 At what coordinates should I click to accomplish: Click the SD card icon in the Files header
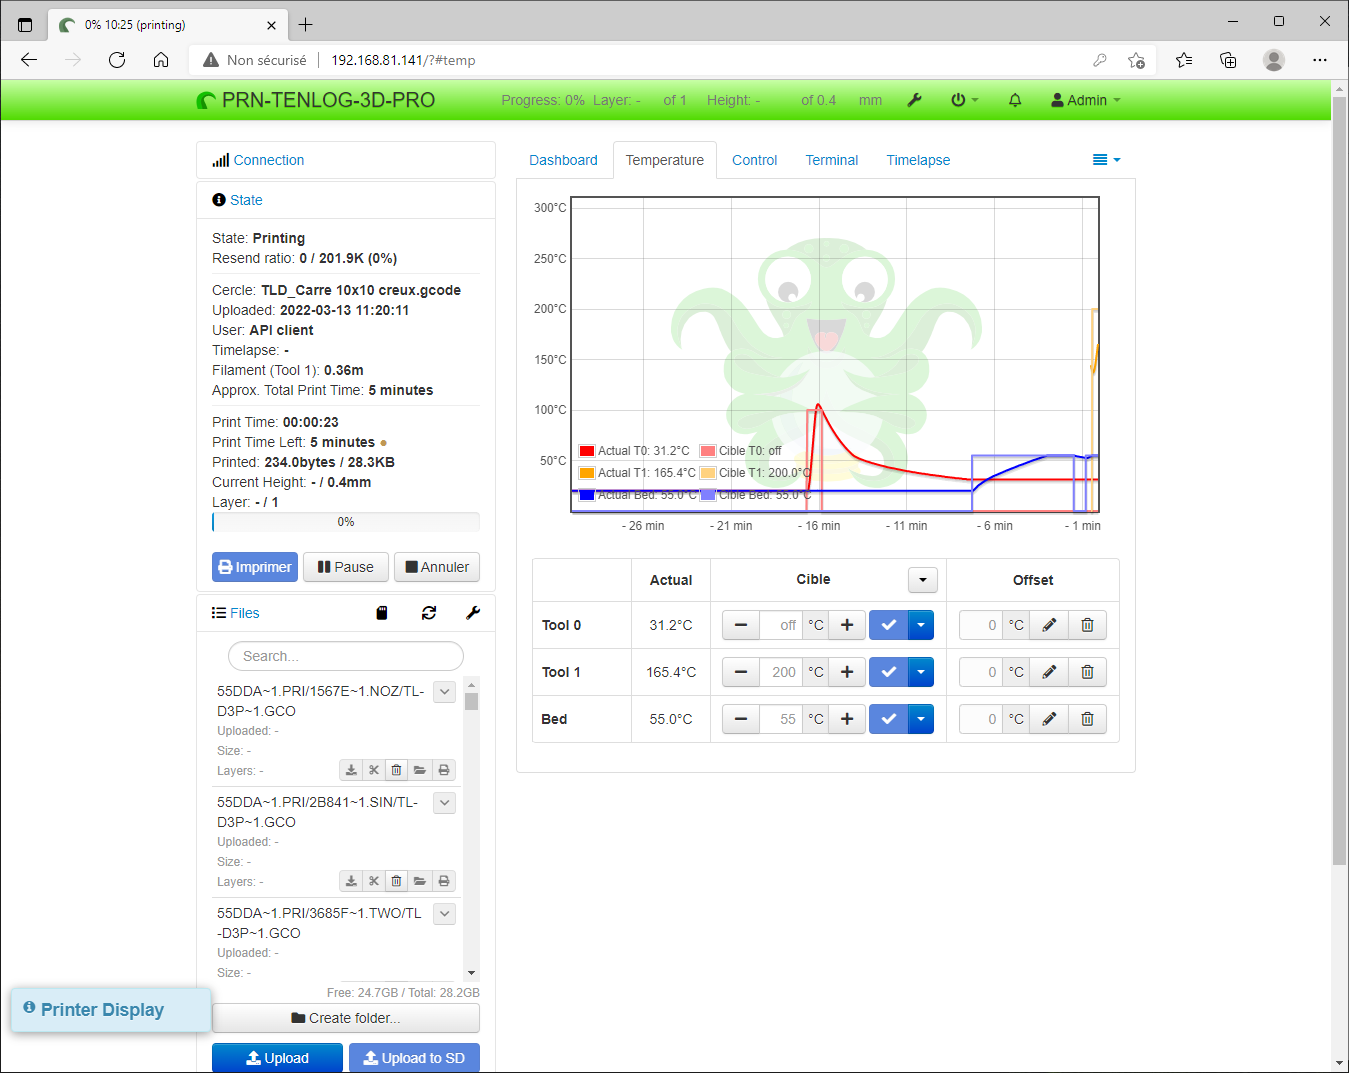[381, 613]
